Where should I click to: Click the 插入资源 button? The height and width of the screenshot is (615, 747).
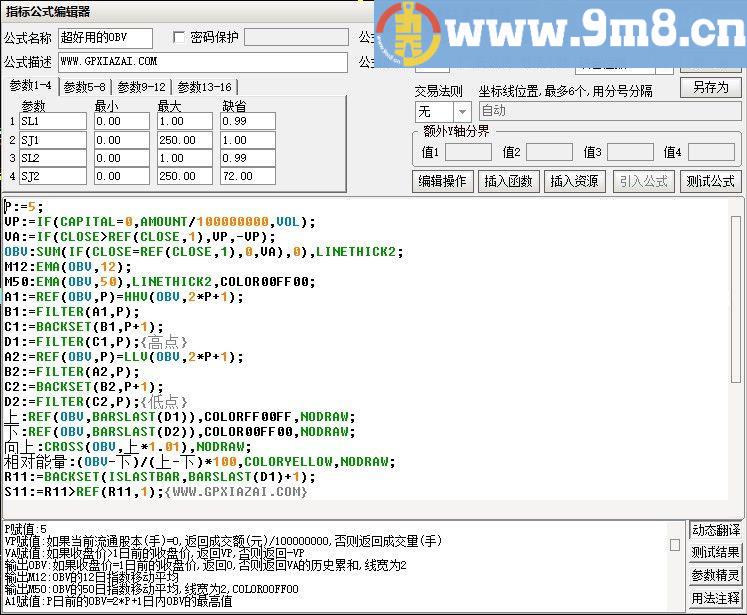click(x=574, y=181)
